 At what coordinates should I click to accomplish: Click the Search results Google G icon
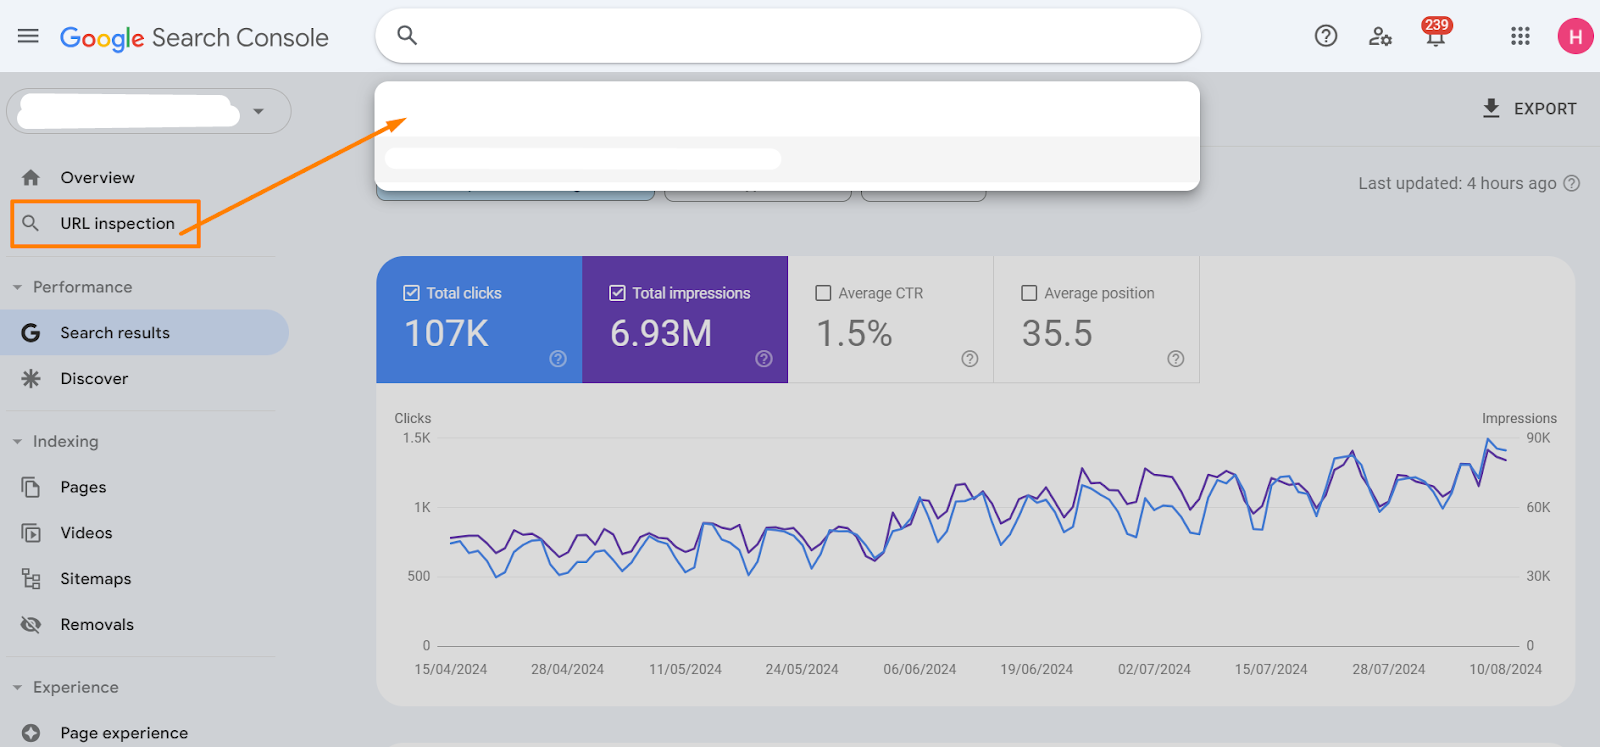pos(31,333)
